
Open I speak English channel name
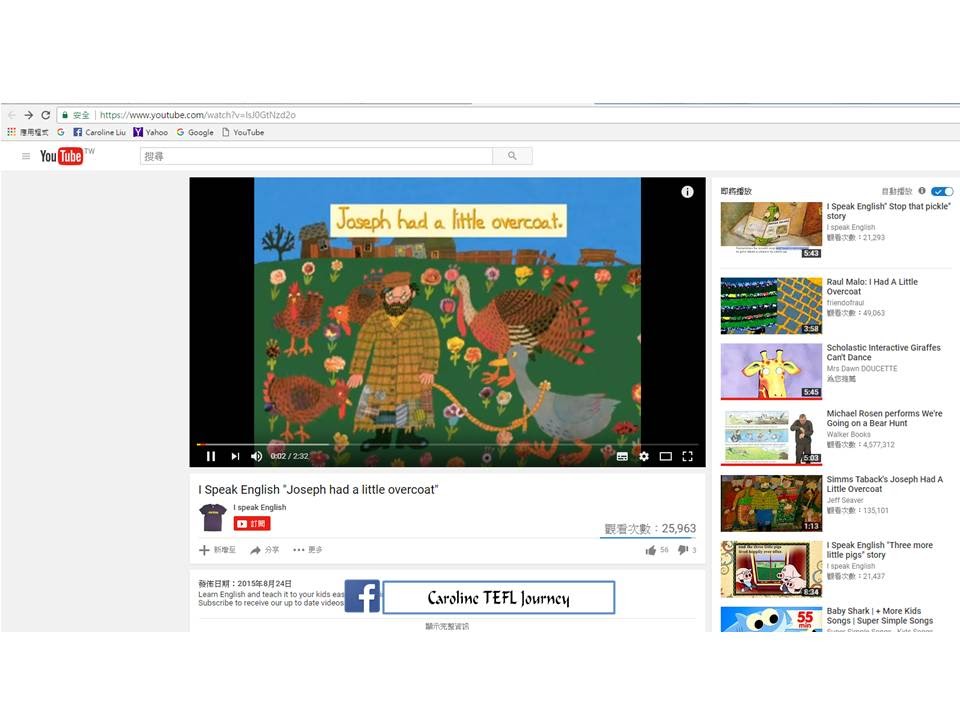click(260, 507)
